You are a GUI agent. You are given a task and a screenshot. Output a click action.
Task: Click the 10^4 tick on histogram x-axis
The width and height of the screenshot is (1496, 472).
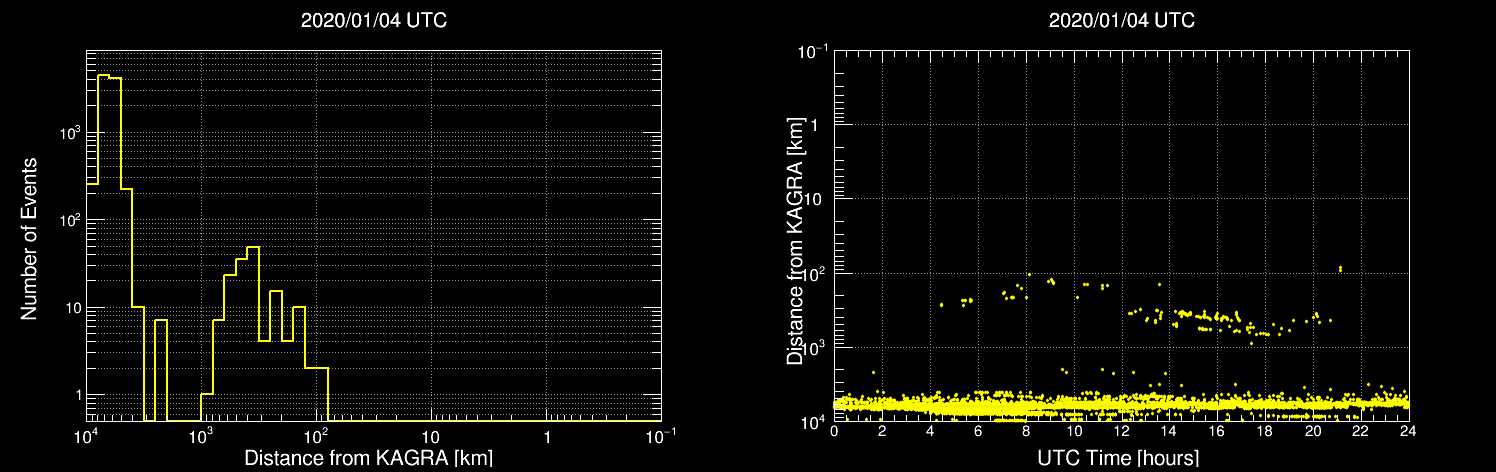87,437
